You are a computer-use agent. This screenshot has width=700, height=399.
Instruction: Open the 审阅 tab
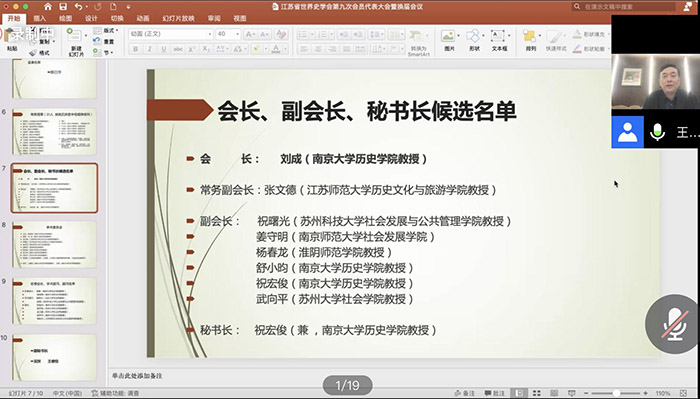click(x=214, y=18)
